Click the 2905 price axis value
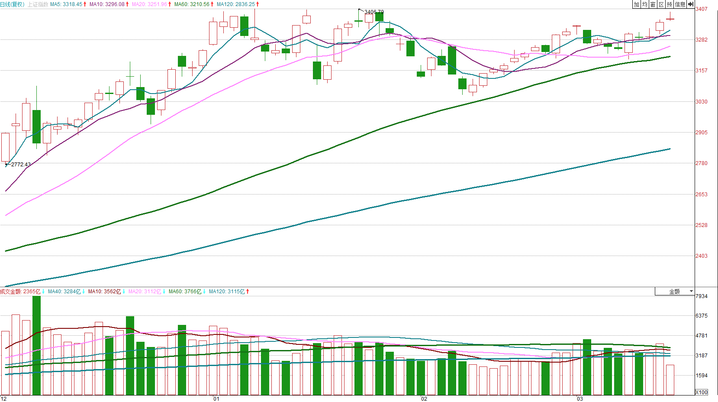The height and width of the screenshot is (402, 718). pyautogui.click(x=702, y=132)
